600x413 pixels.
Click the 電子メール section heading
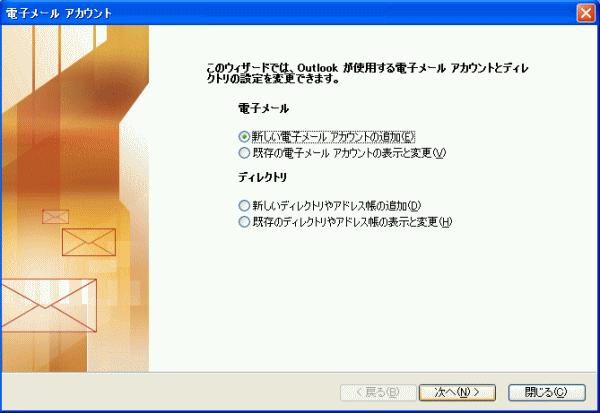[263, 109]
